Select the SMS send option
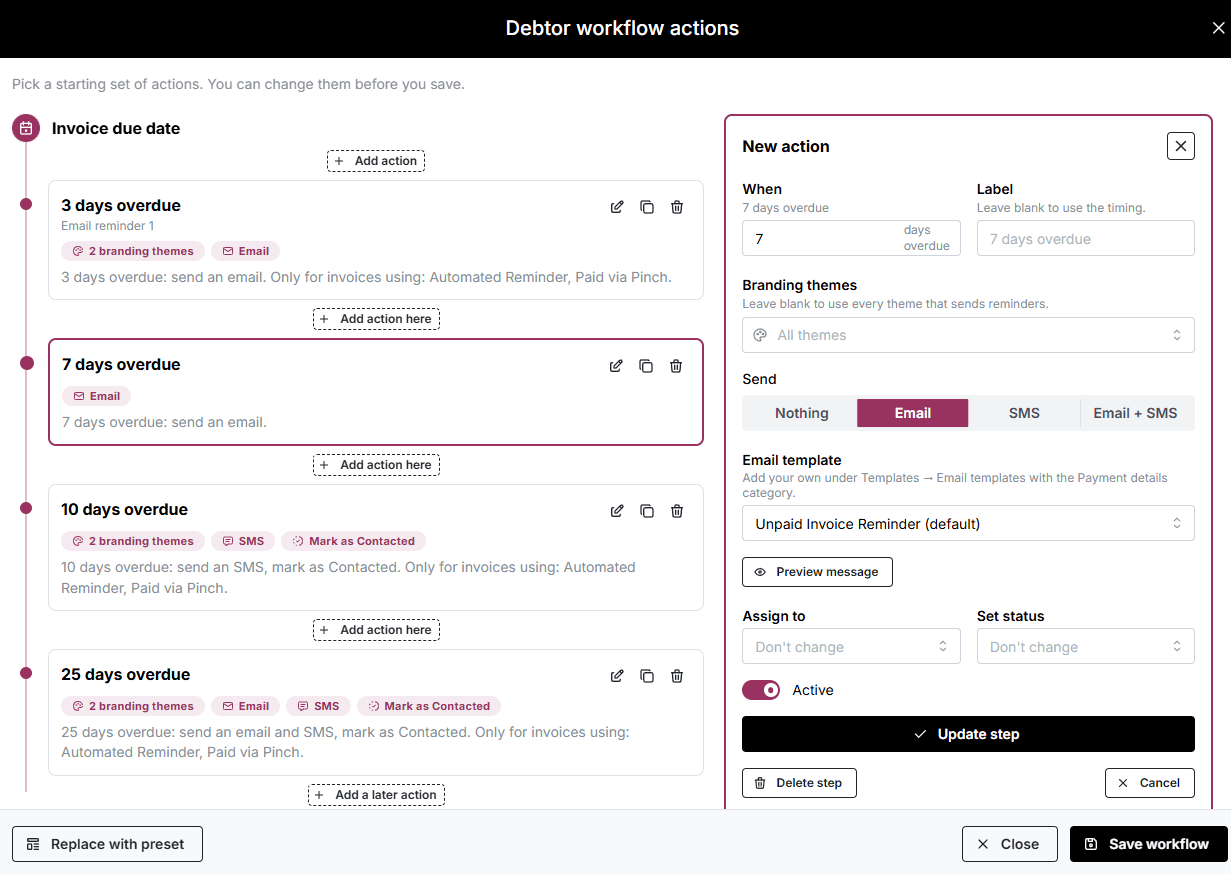The height and width of the screenshot is (874, 1231). [x=1024, y=413]
